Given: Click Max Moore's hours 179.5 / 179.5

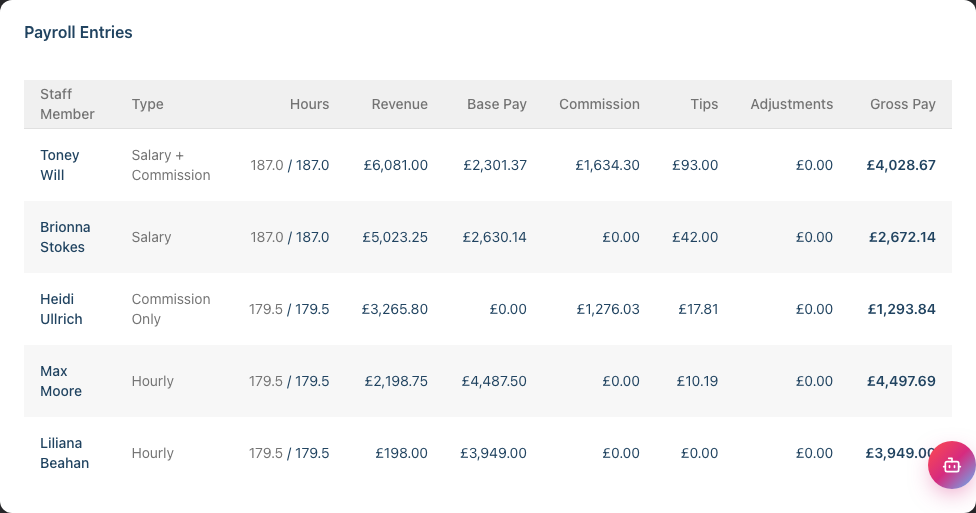Looking at the screenshot, I should (x=289, y=381).
